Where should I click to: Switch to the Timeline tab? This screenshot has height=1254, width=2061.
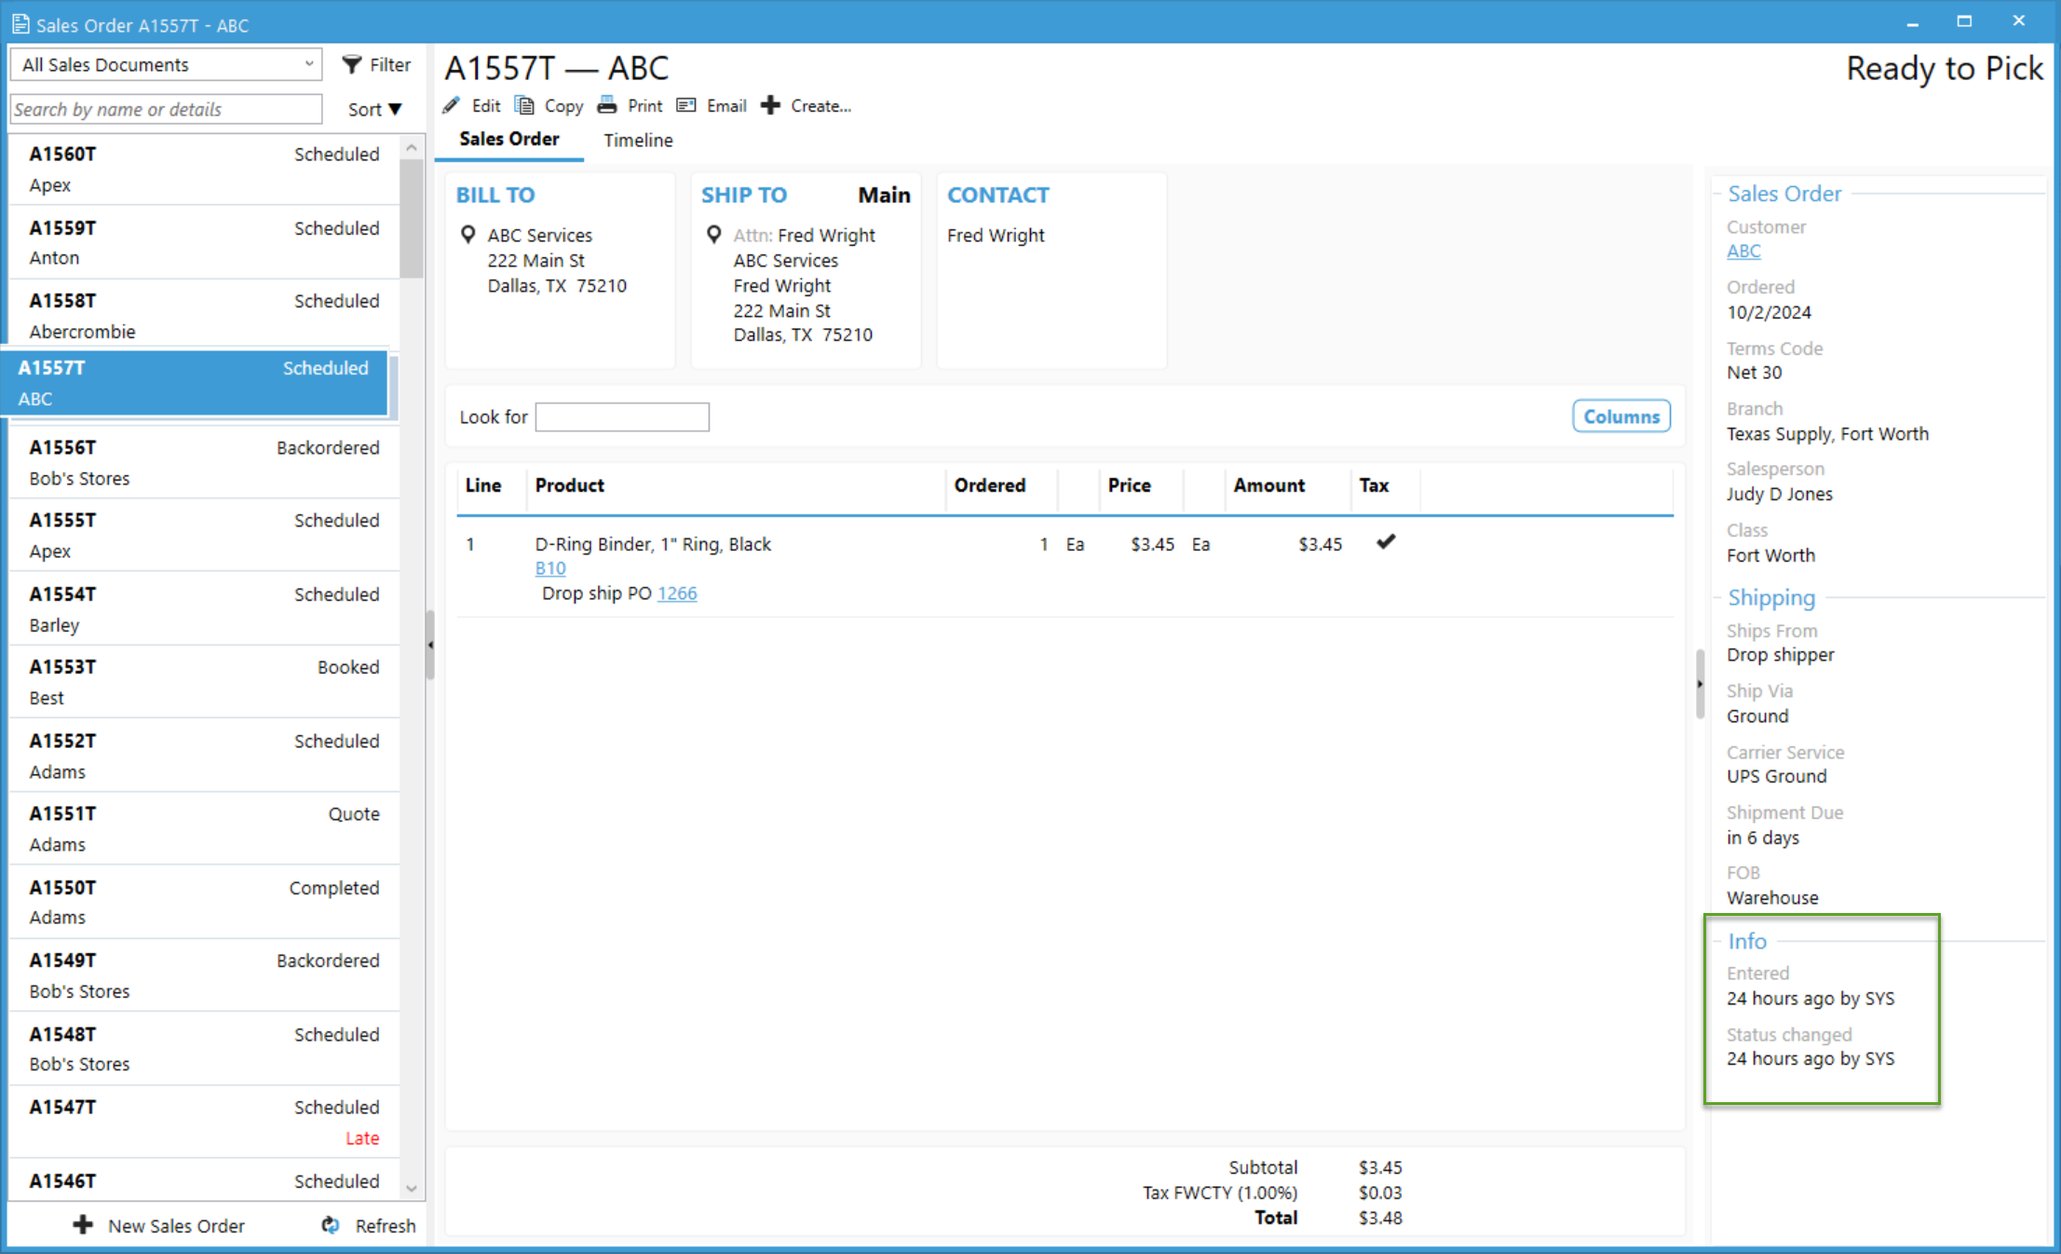point(637,140)
